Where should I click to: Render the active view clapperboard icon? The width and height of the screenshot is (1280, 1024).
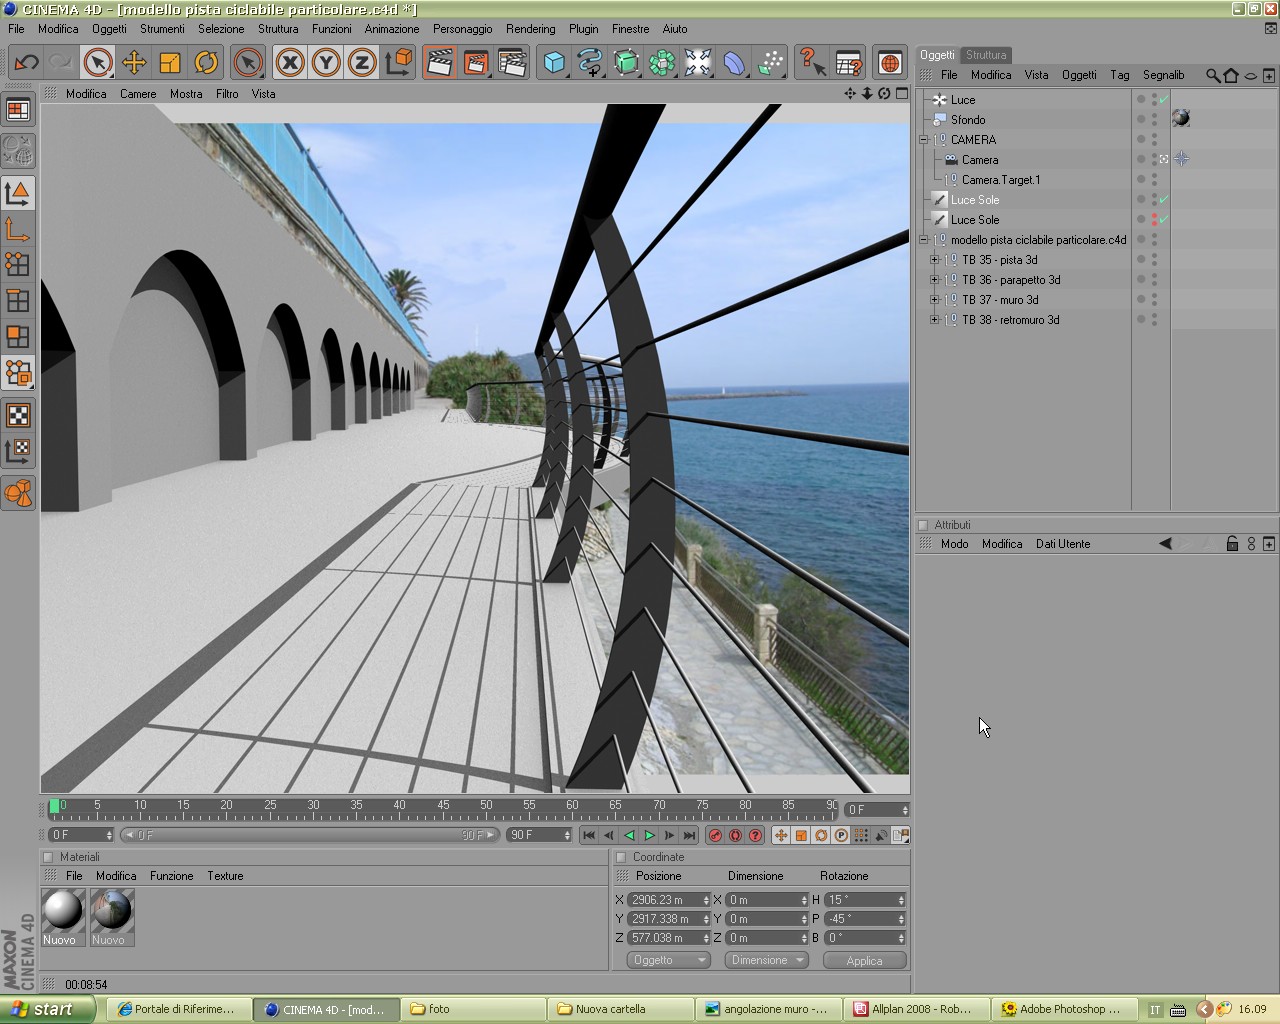point(439,63)
